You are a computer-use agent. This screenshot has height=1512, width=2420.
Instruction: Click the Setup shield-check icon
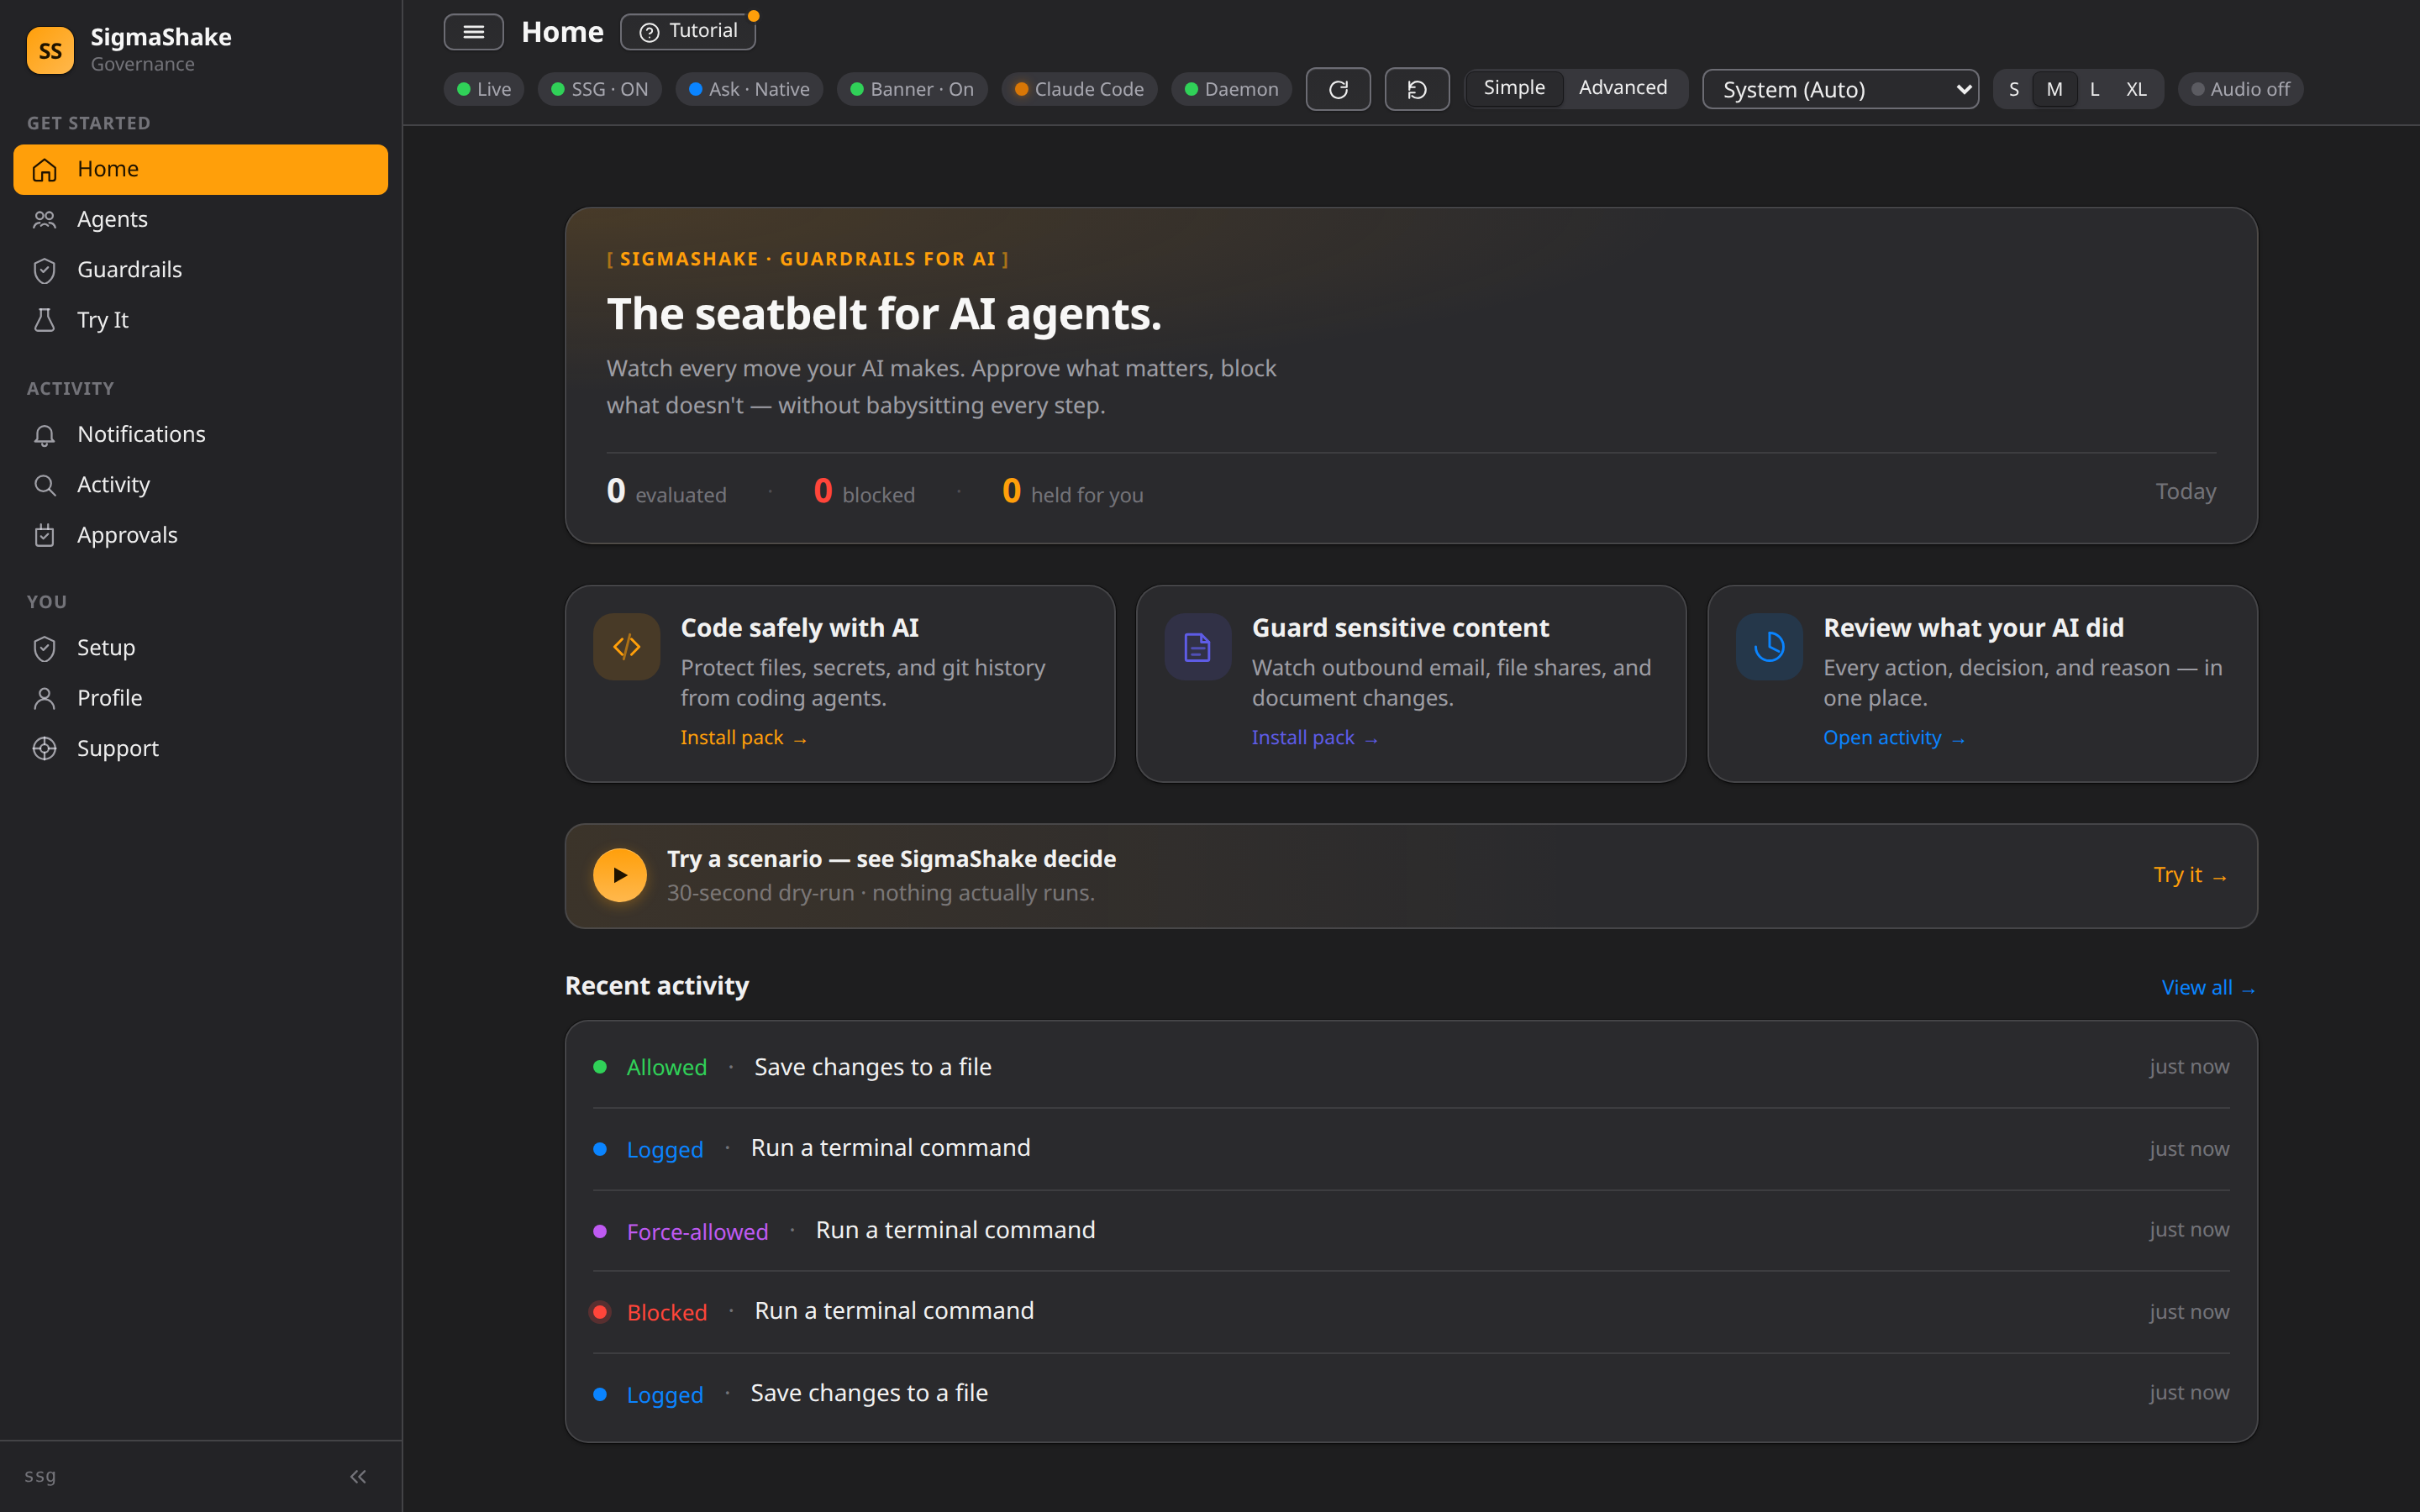click(44, 648)
